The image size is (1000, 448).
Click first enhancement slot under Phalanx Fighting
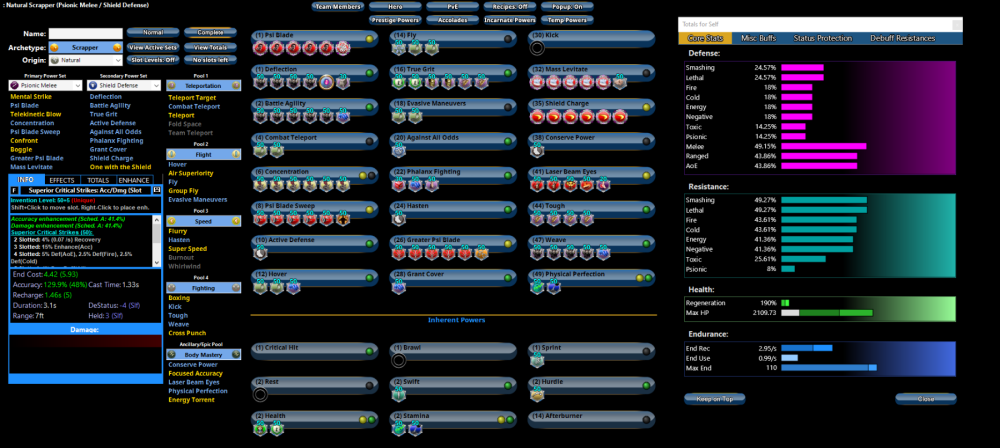point(399,184)
